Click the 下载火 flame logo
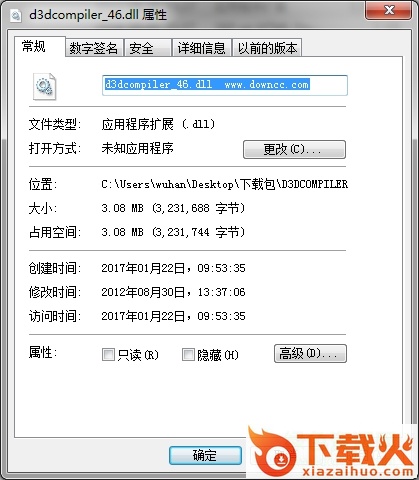The width and height of the screenshot is (419, 480). coord(272,450)
